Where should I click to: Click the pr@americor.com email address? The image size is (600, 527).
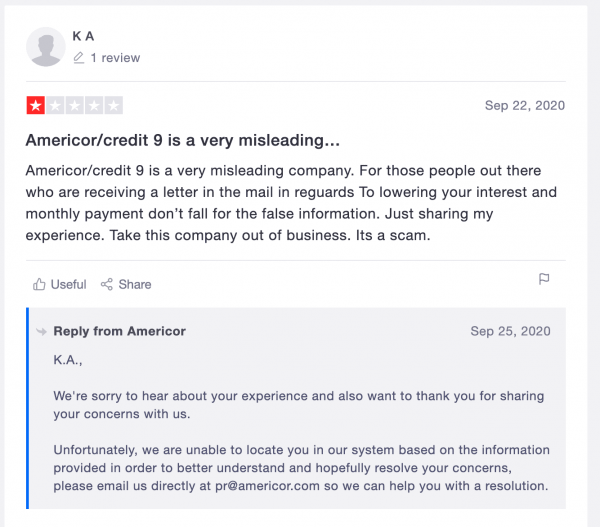(267, 486)
